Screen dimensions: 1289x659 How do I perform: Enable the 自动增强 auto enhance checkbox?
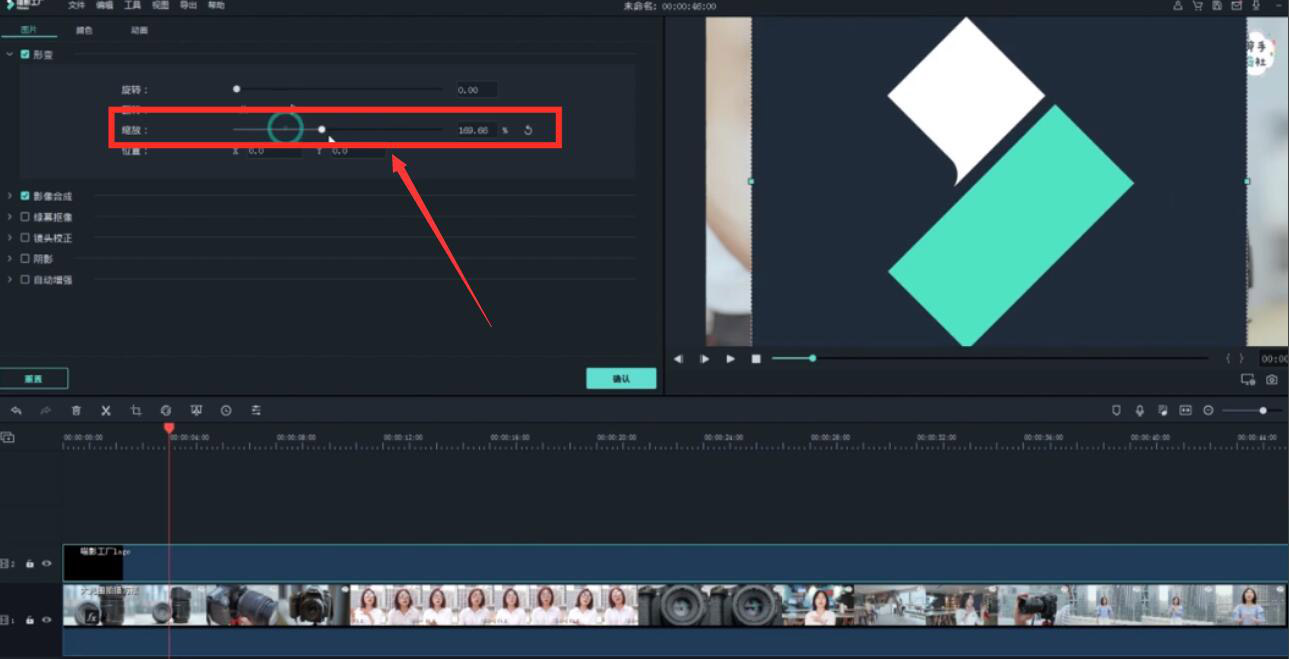(25, 280)
